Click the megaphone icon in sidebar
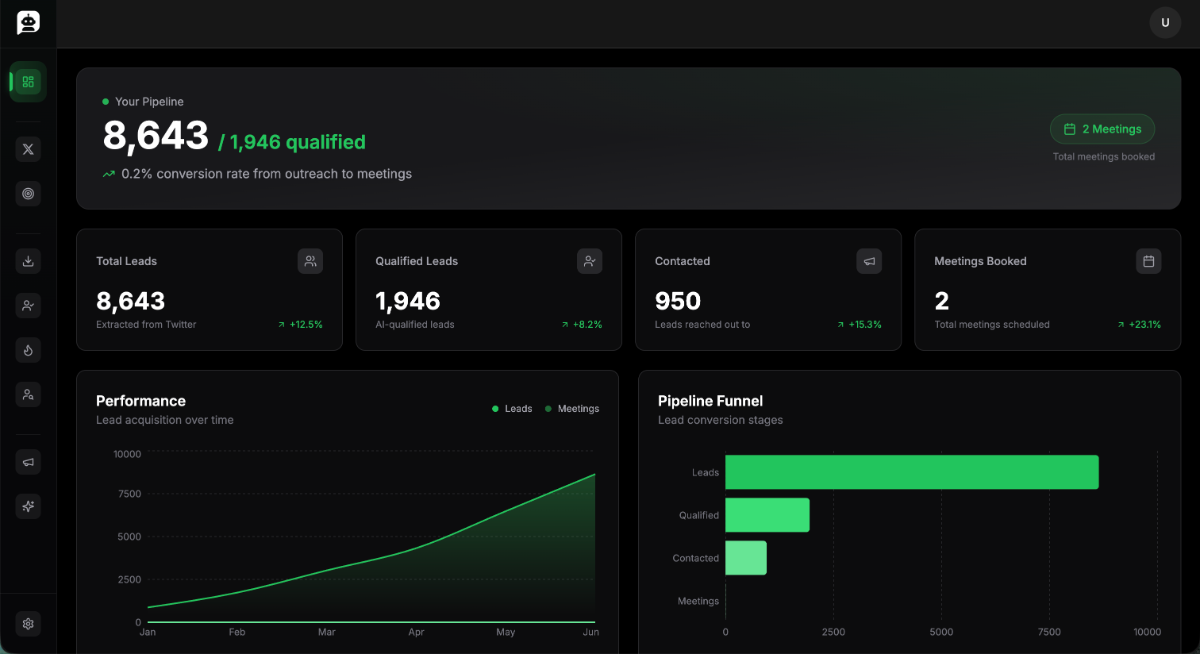This screenshot has width=1200, height=654. click(x=28, y=461)
